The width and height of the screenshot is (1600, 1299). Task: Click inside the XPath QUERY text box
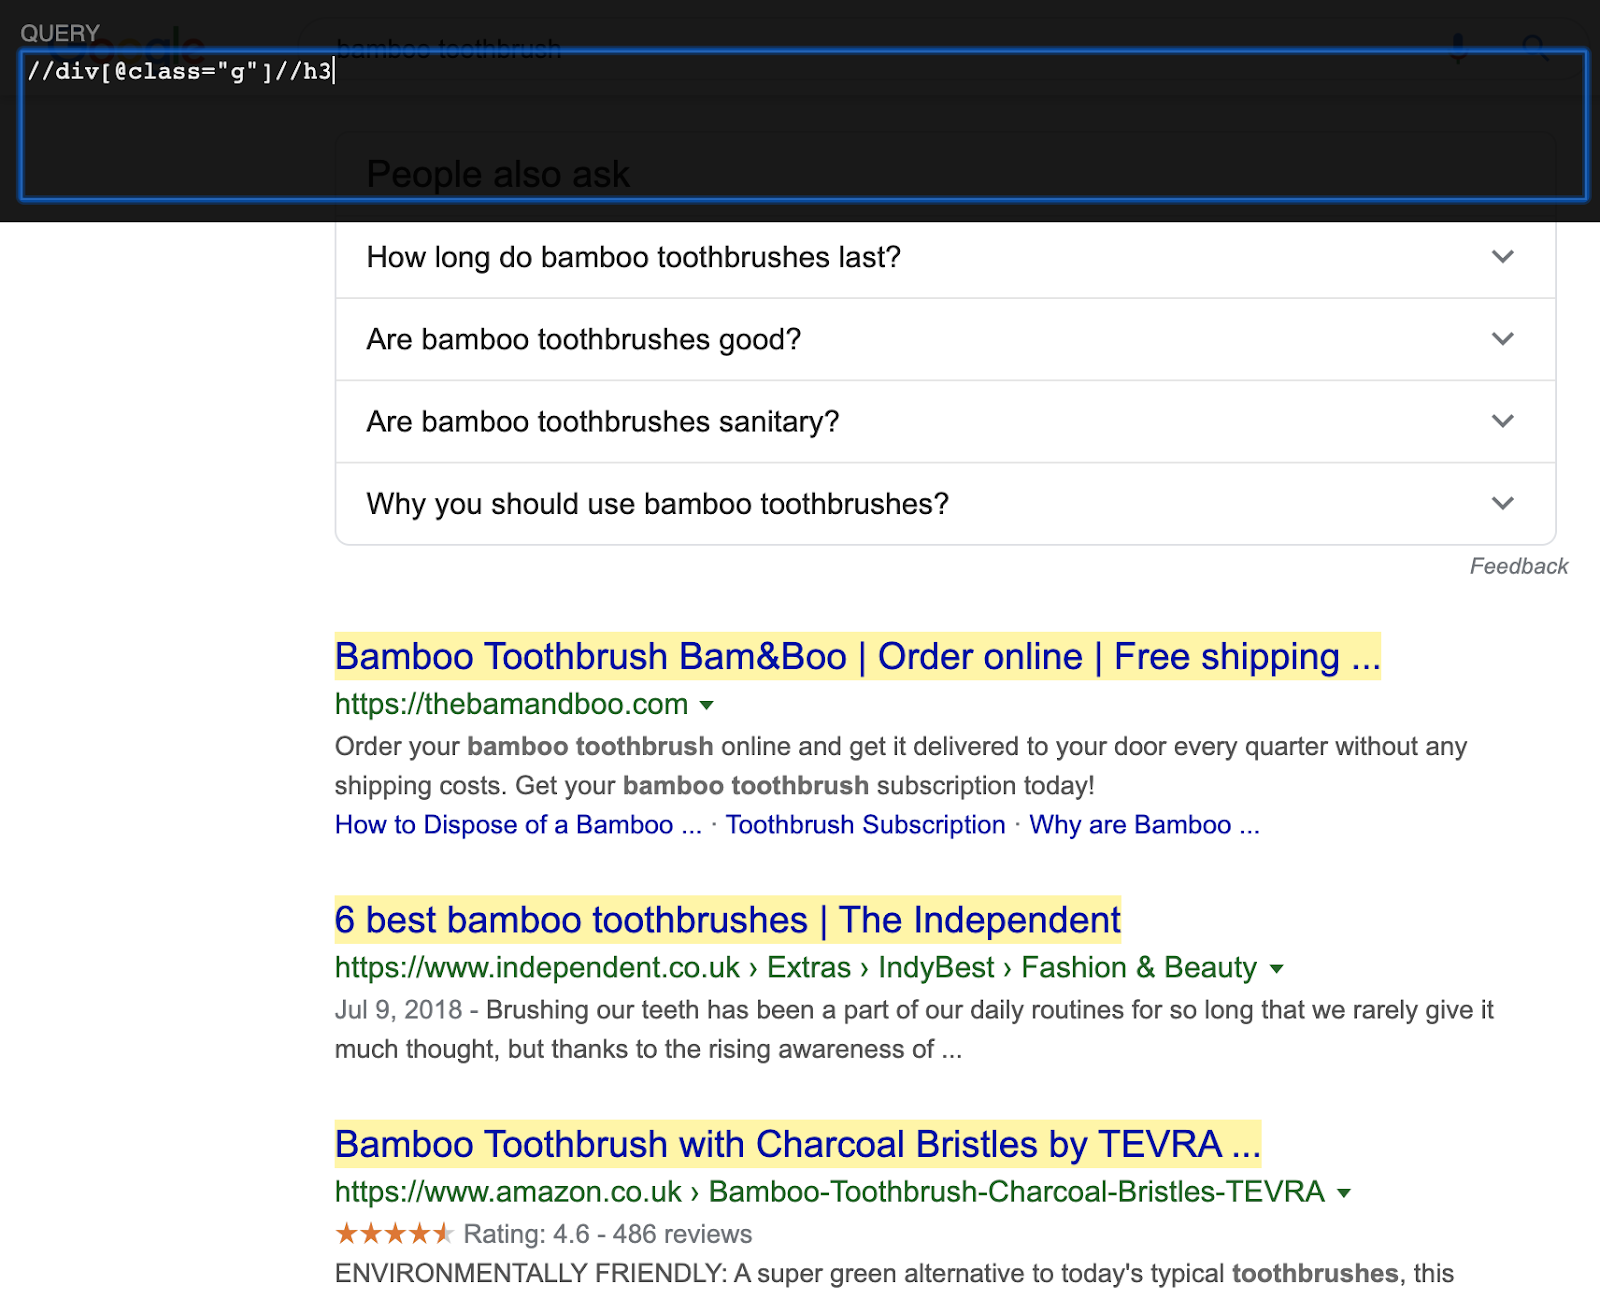pyautogui.click(x=803, y=125)
